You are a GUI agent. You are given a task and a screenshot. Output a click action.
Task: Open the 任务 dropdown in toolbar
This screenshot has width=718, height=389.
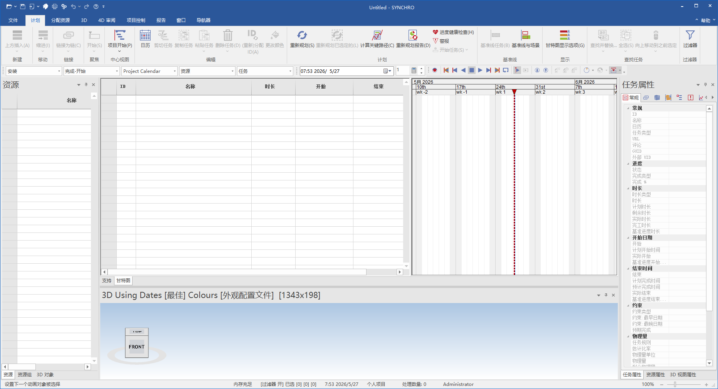coord(265,71)
